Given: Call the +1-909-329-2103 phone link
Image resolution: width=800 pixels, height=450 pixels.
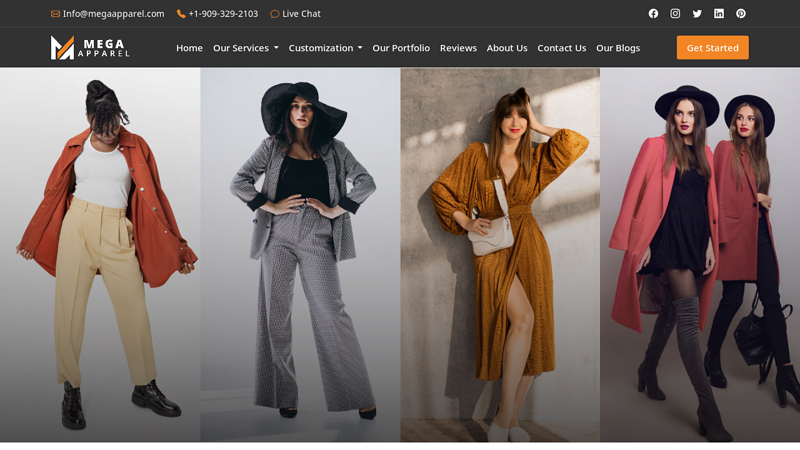Looking at the screenshot, I should (x=223, y=14).
